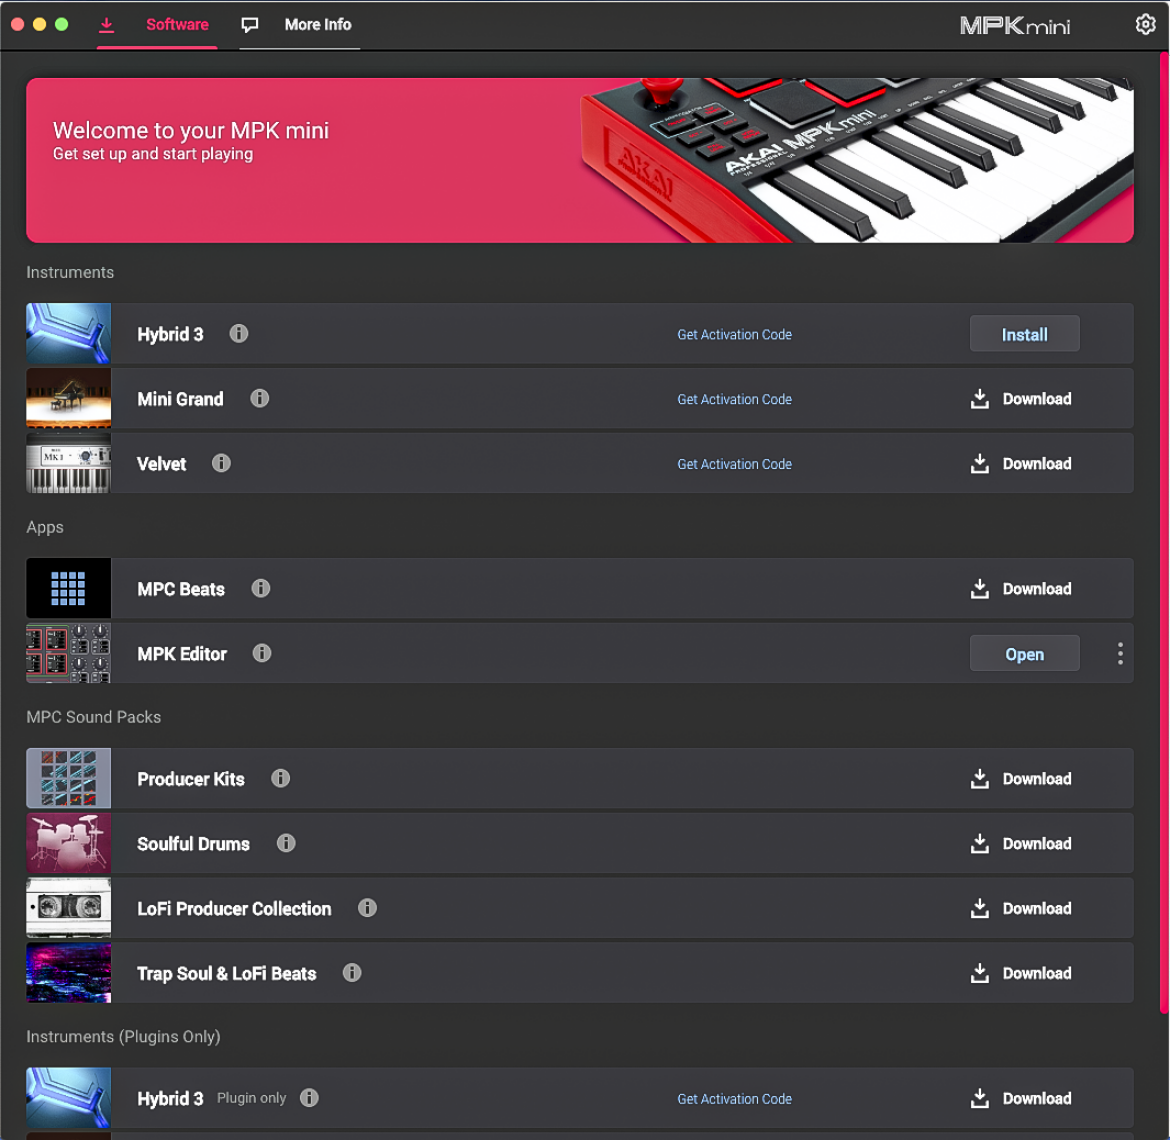Click the Producer Kits thumbnail
Image resolution: width=1170 pixels, height=1140 pixels.
click(x=69, y=778)
